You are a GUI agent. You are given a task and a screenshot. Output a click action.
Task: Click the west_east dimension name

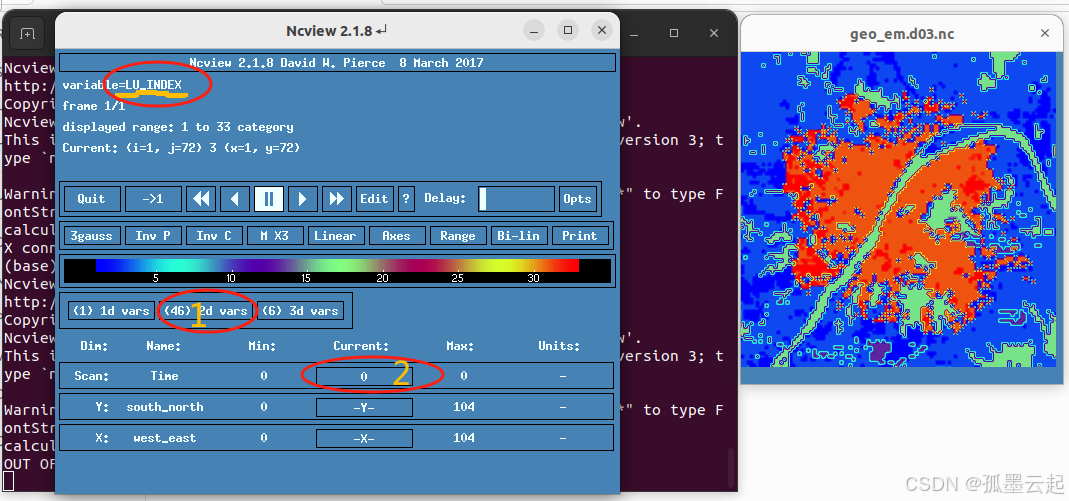tap(165, 438)
